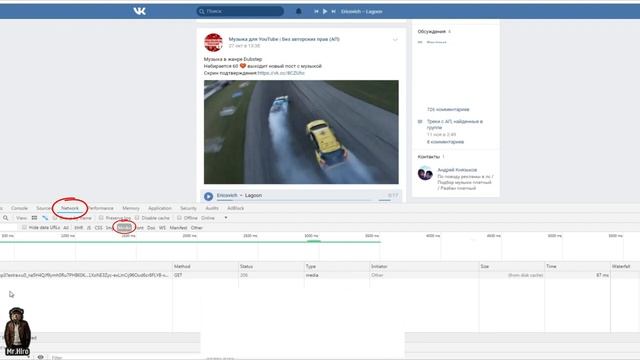
Task: Switch to DevTools Application tab
Action: tap(160, 208)
